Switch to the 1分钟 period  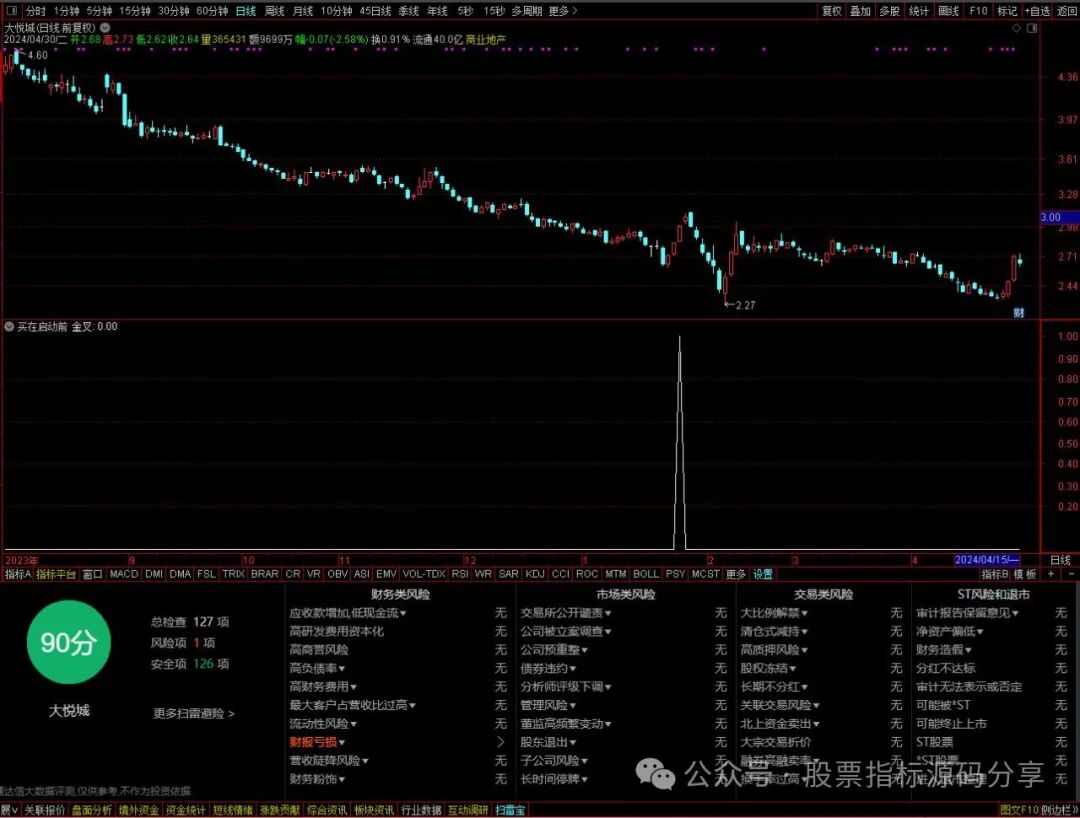(66, 11)
